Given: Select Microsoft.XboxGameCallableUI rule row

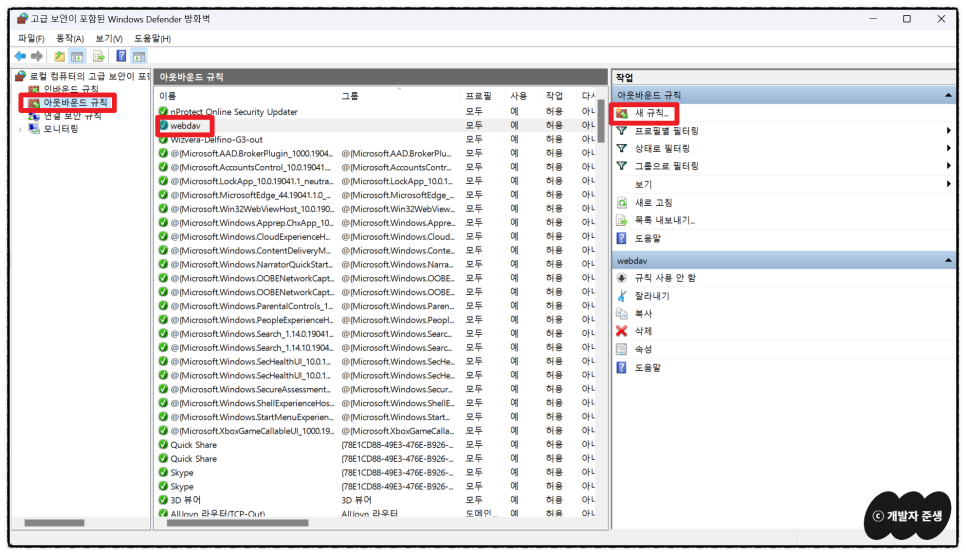Looking at the screenshot, I should [x=376, y=431].
